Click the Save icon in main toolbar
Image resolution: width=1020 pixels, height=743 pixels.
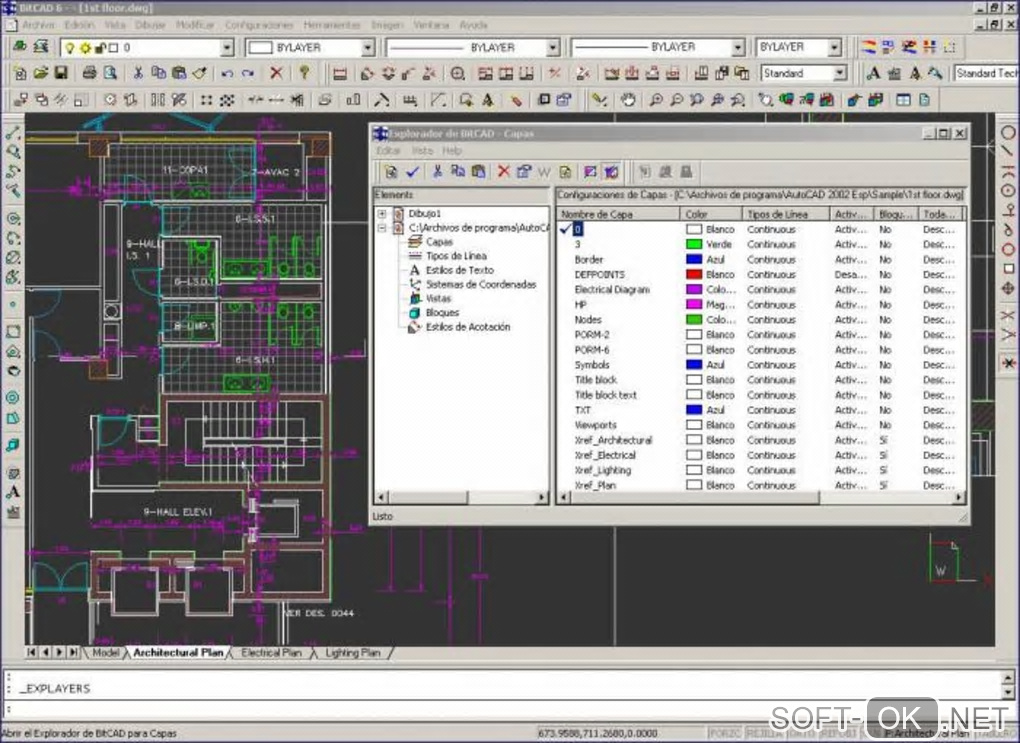60,73
